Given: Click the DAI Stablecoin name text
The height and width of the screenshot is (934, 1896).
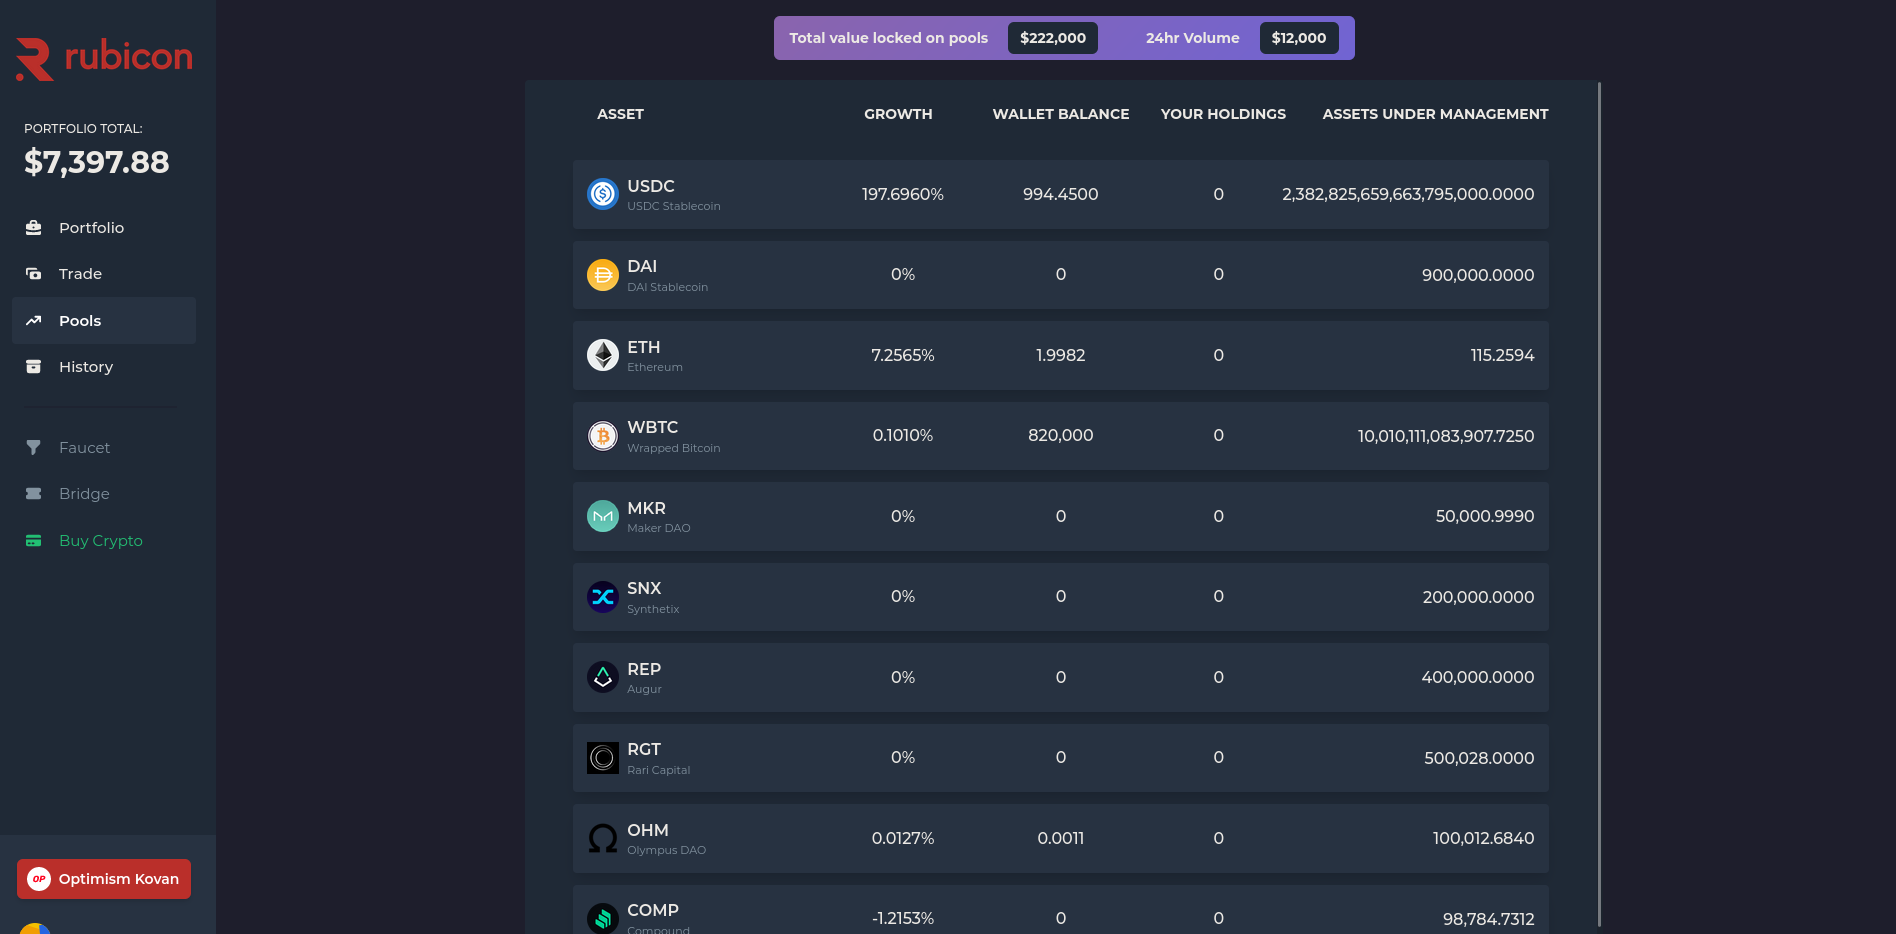Looking at the screenshot, I should click(x=668, y=287).
